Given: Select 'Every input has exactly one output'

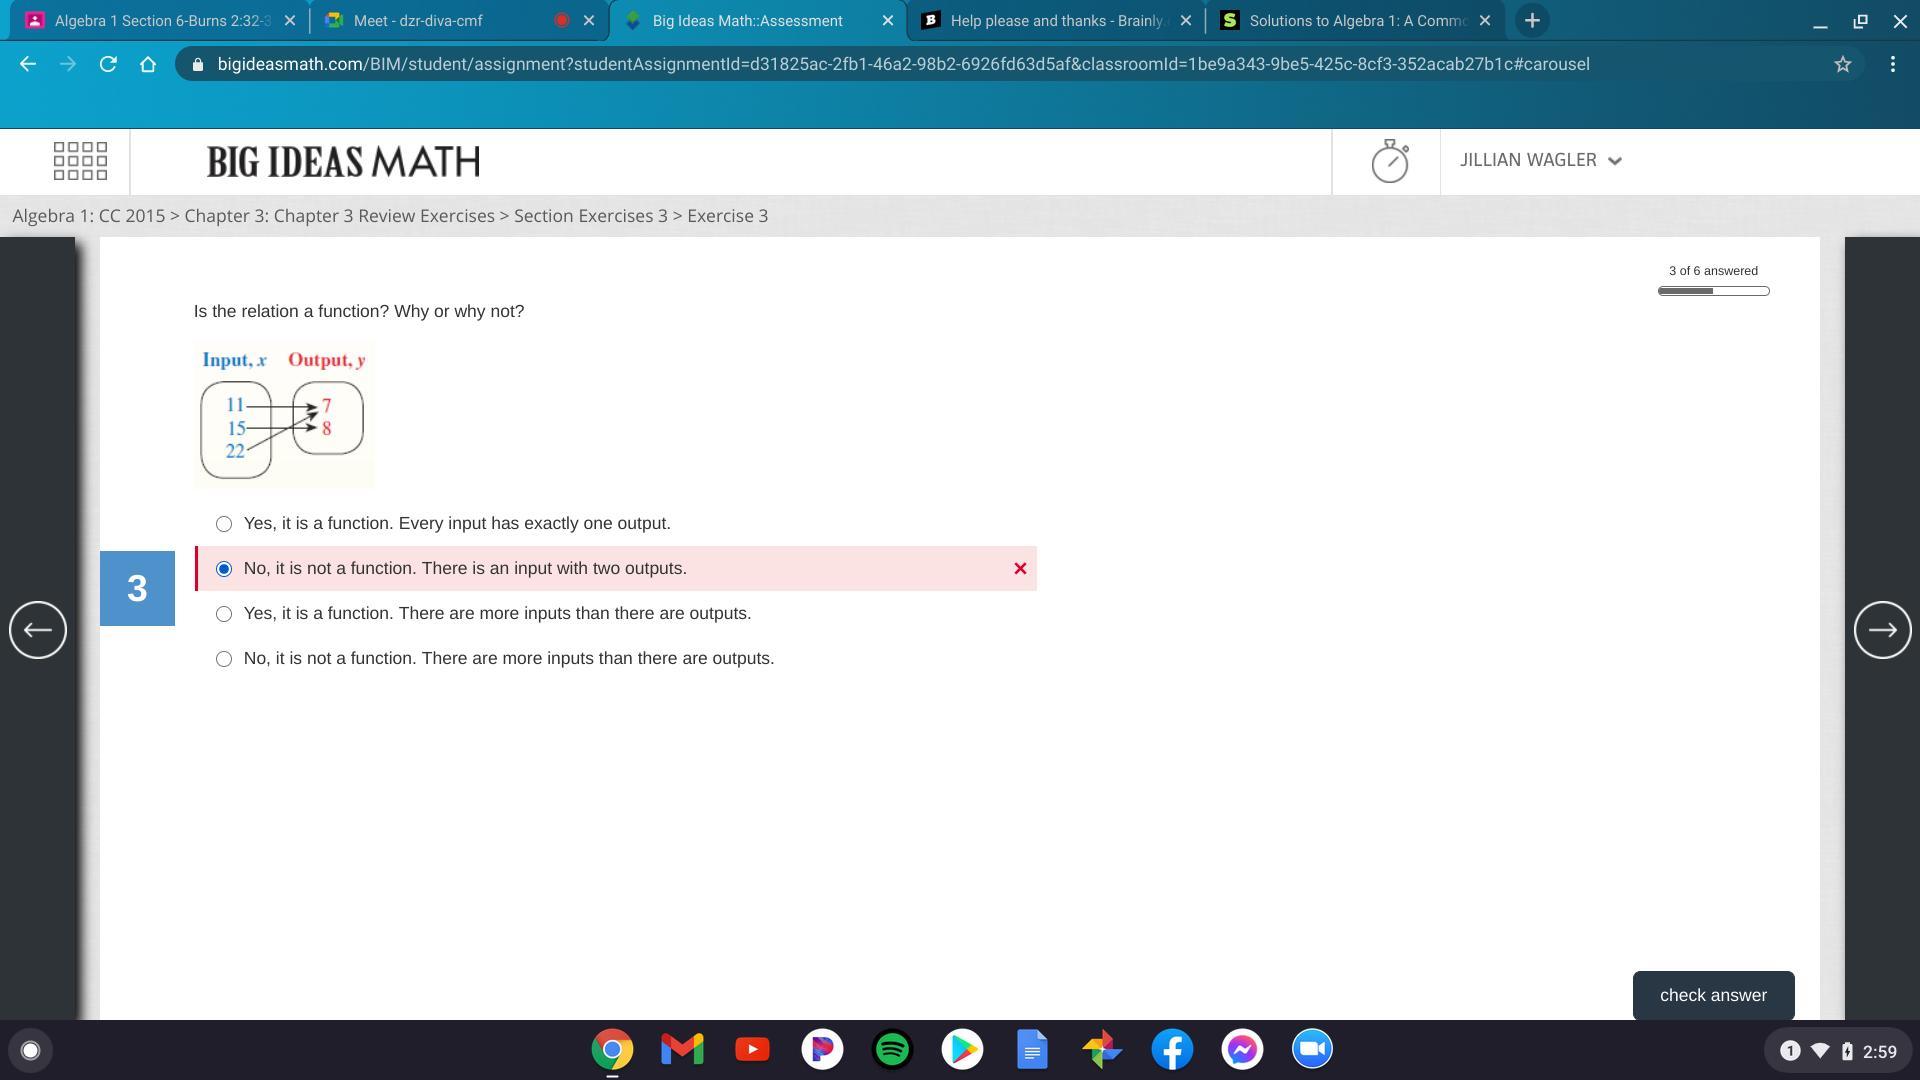Looking at the screenshot, I should pyautogui.click(x=224, y=524).
